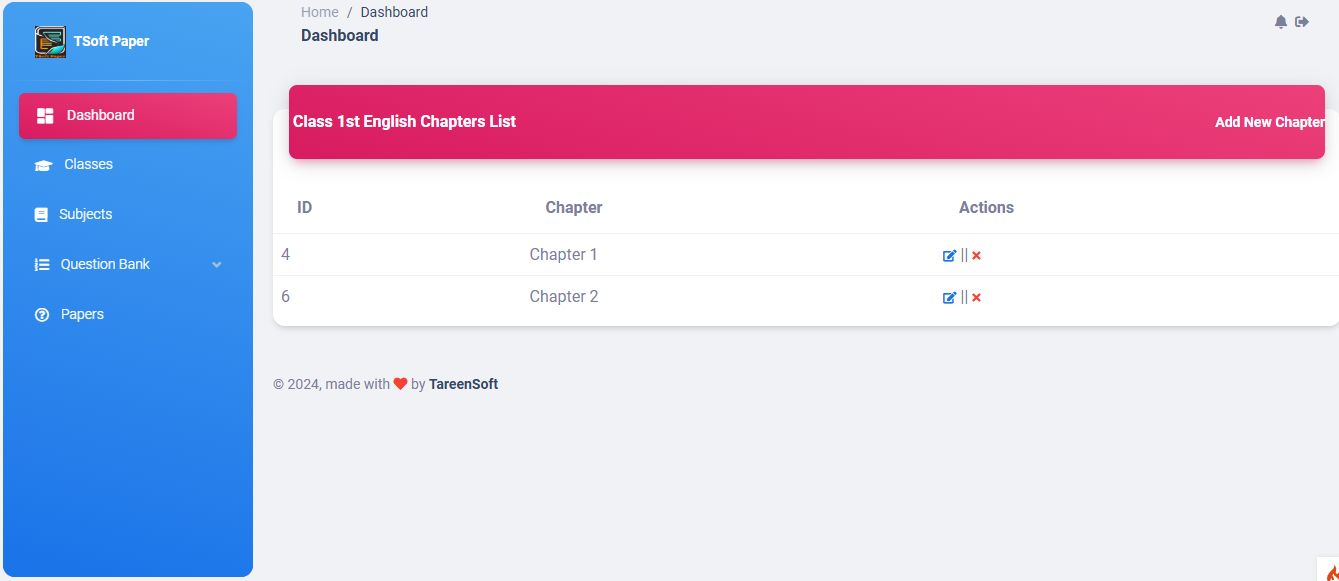Click the TSoft Paper logo icon
1339x581 pixels.
point(50,42)
